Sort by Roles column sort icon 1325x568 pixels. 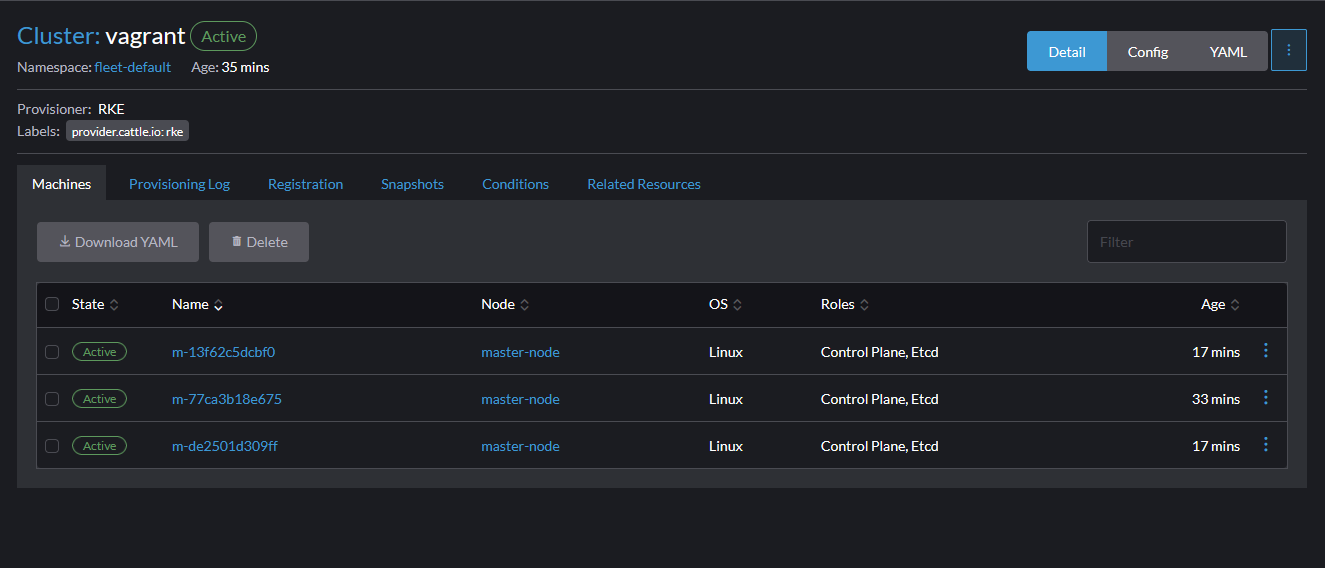(x=864, y=305)
